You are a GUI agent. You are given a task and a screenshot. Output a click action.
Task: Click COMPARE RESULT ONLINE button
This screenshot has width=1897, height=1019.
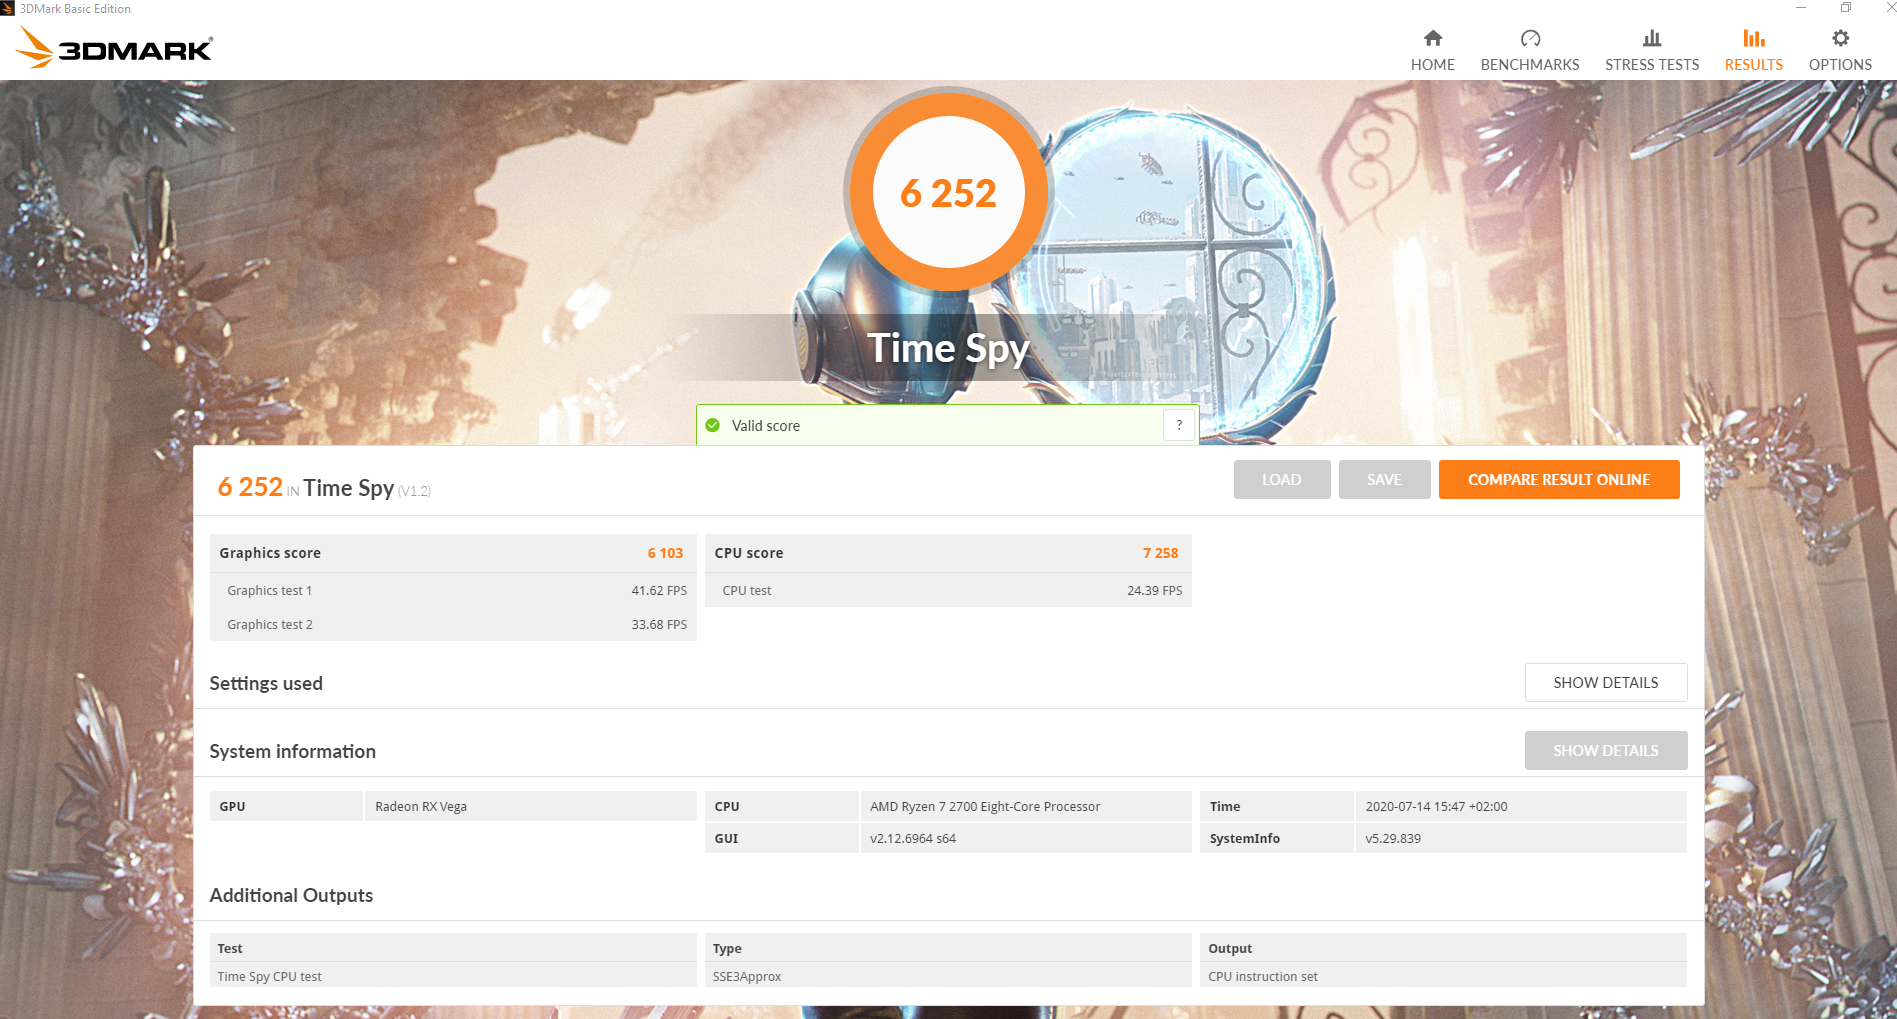coord(1559,480)
